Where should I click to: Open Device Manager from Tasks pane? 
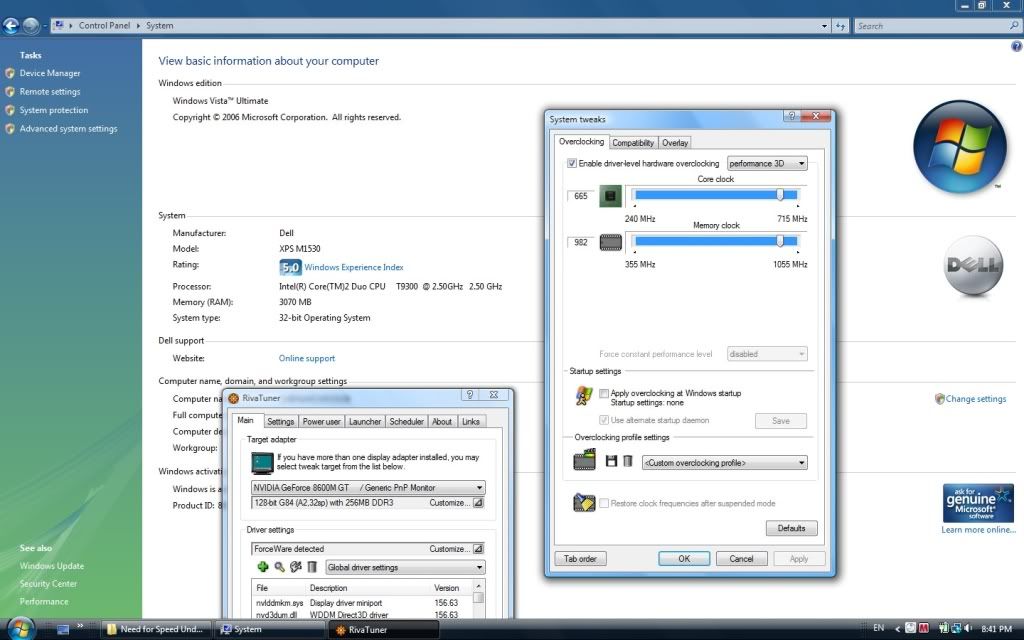click(x=50, y=73)
